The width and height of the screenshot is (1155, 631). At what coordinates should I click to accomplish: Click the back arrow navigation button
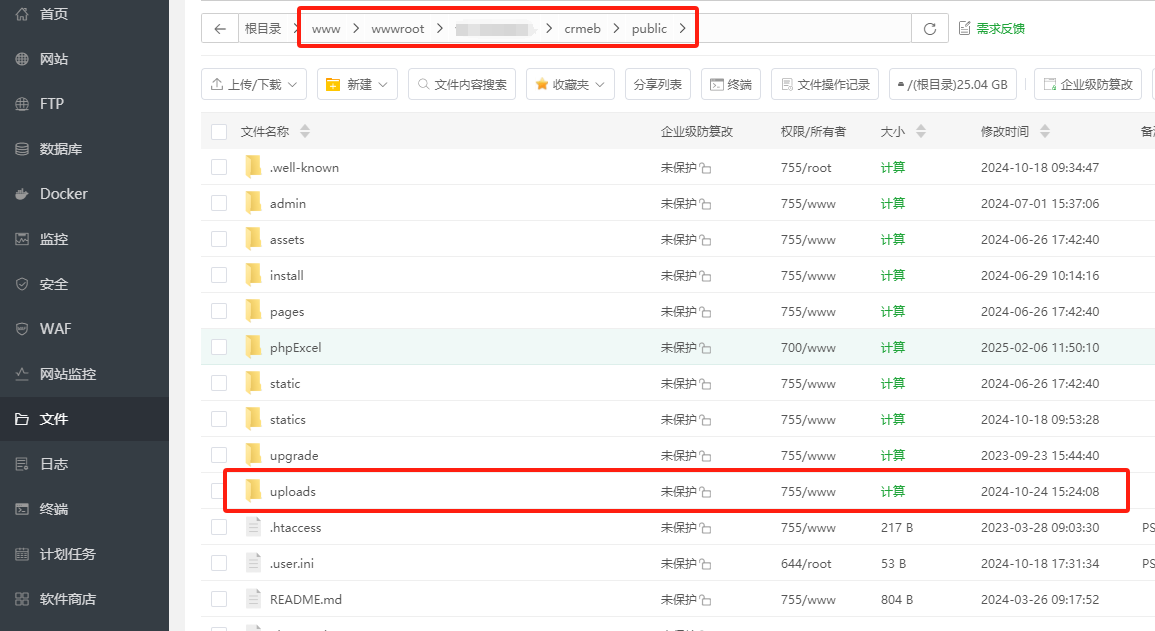219,29
